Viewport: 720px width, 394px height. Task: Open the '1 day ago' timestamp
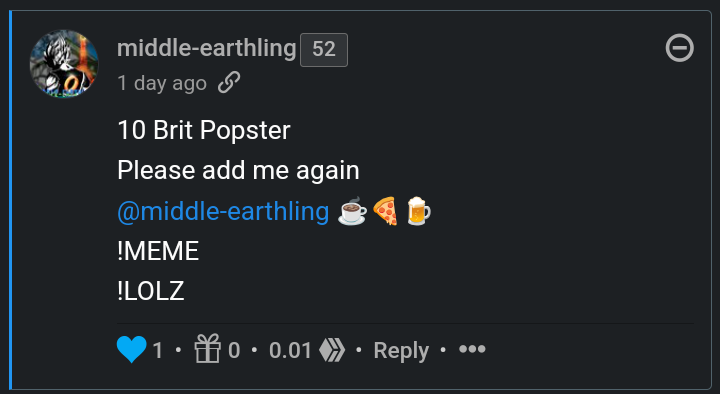pos(162,83)
